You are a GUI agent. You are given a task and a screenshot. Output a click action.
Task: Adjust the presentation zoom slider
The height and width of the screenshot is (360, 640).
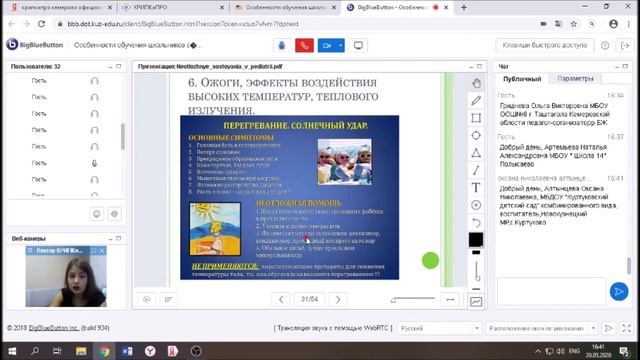tap(413, 300)
